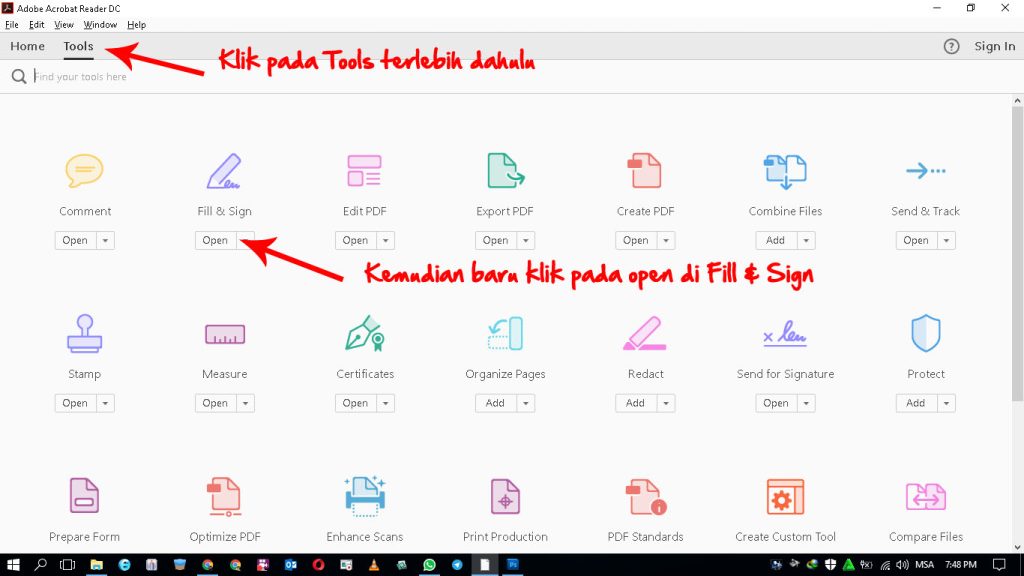Select the Fill & Sign pen icon

click(x=224, y=170)
